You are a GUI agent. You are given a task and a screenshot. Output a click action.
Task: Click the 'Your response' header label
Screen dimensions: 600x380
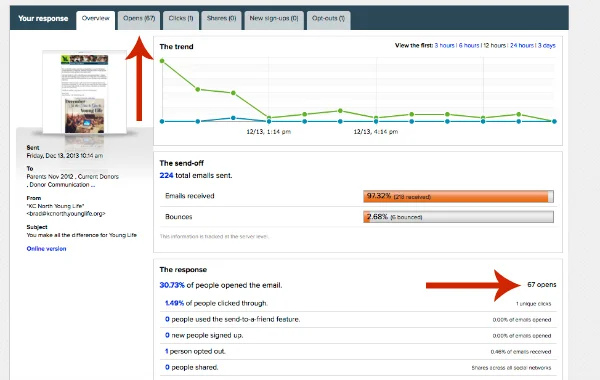[43, 18]
